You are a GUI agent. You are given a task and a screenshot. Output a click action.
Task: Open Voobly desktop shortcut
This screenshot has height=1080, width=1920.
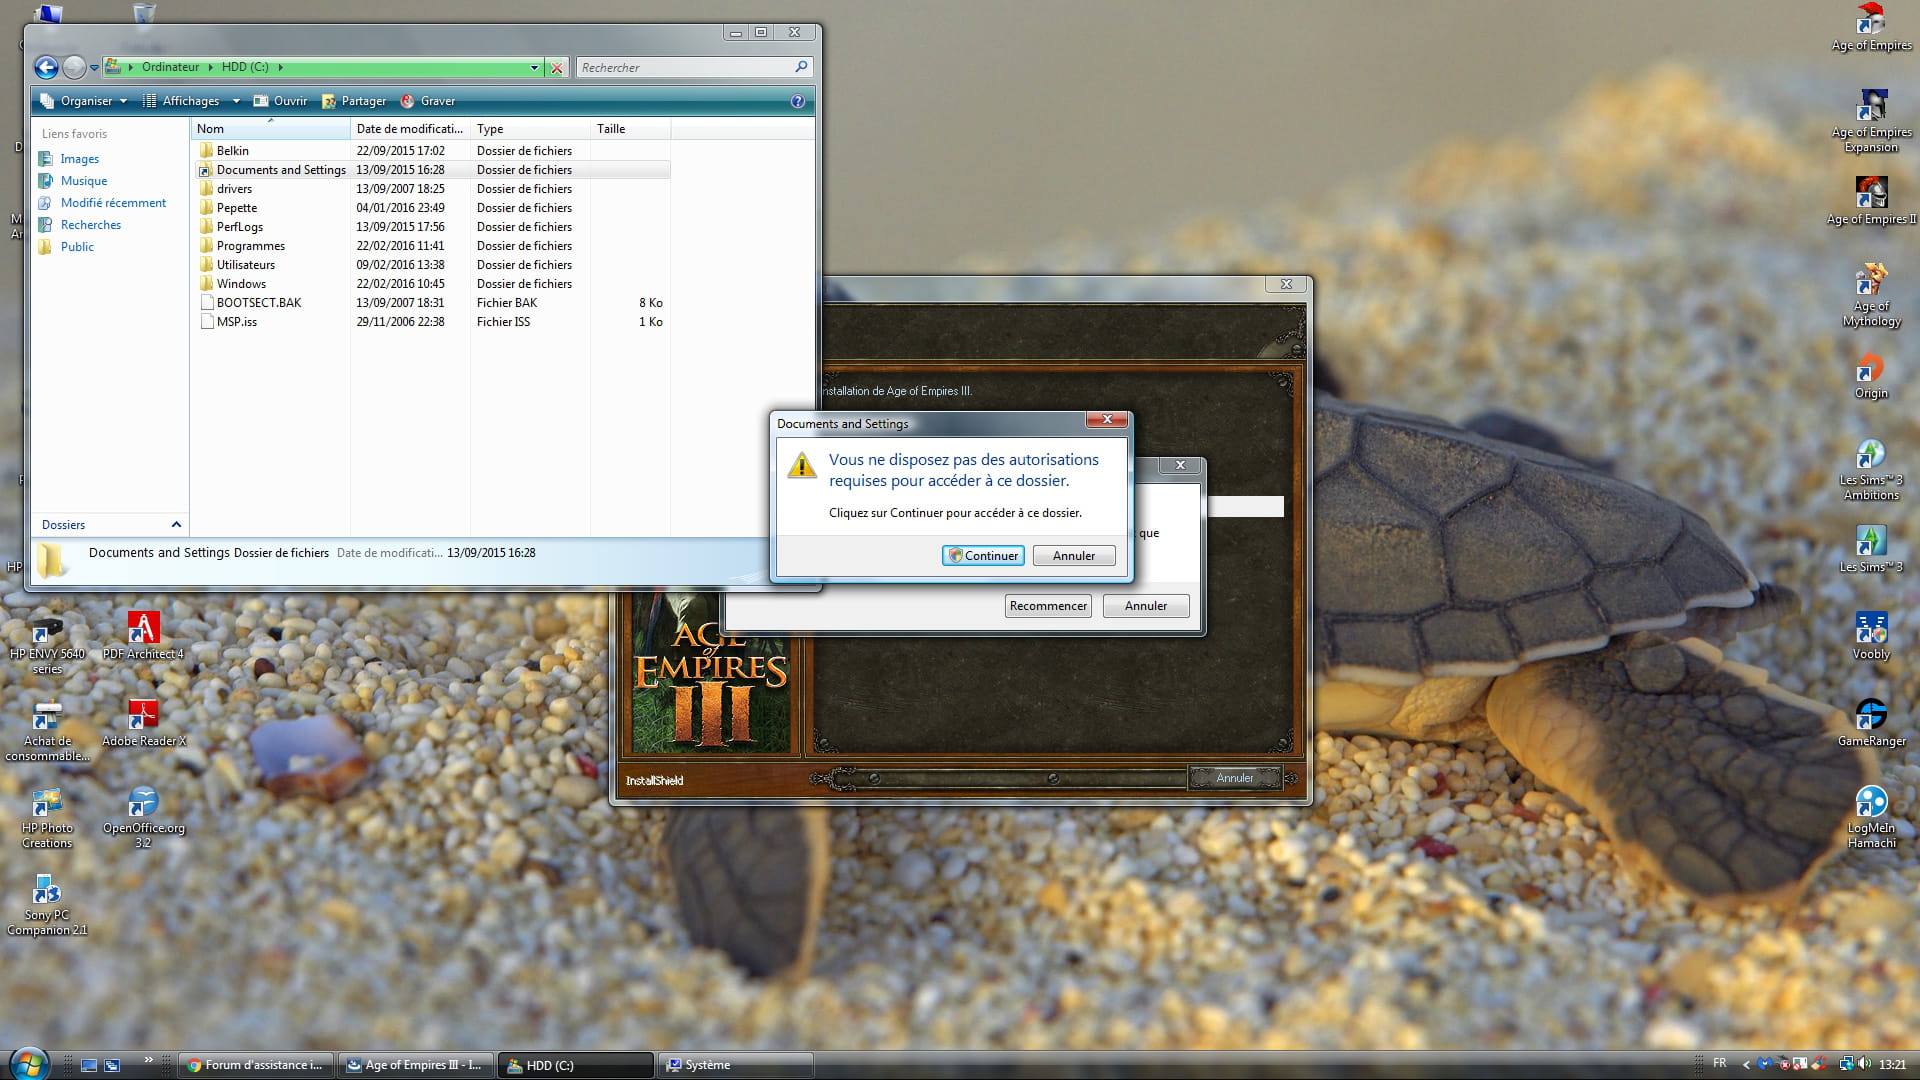[1871, 636]
